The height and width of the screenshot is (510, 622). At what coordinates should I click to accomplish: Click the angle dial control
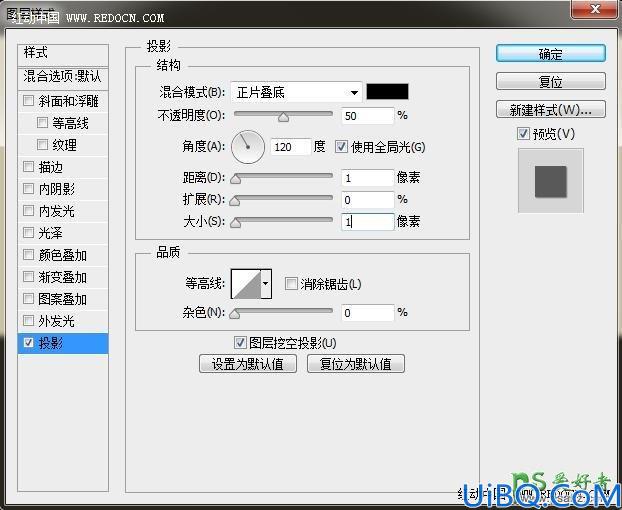click(248, 147)
